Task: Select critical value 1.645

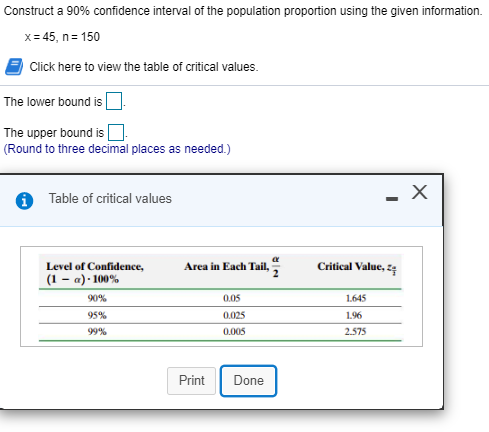Action: tap(356, 298)
